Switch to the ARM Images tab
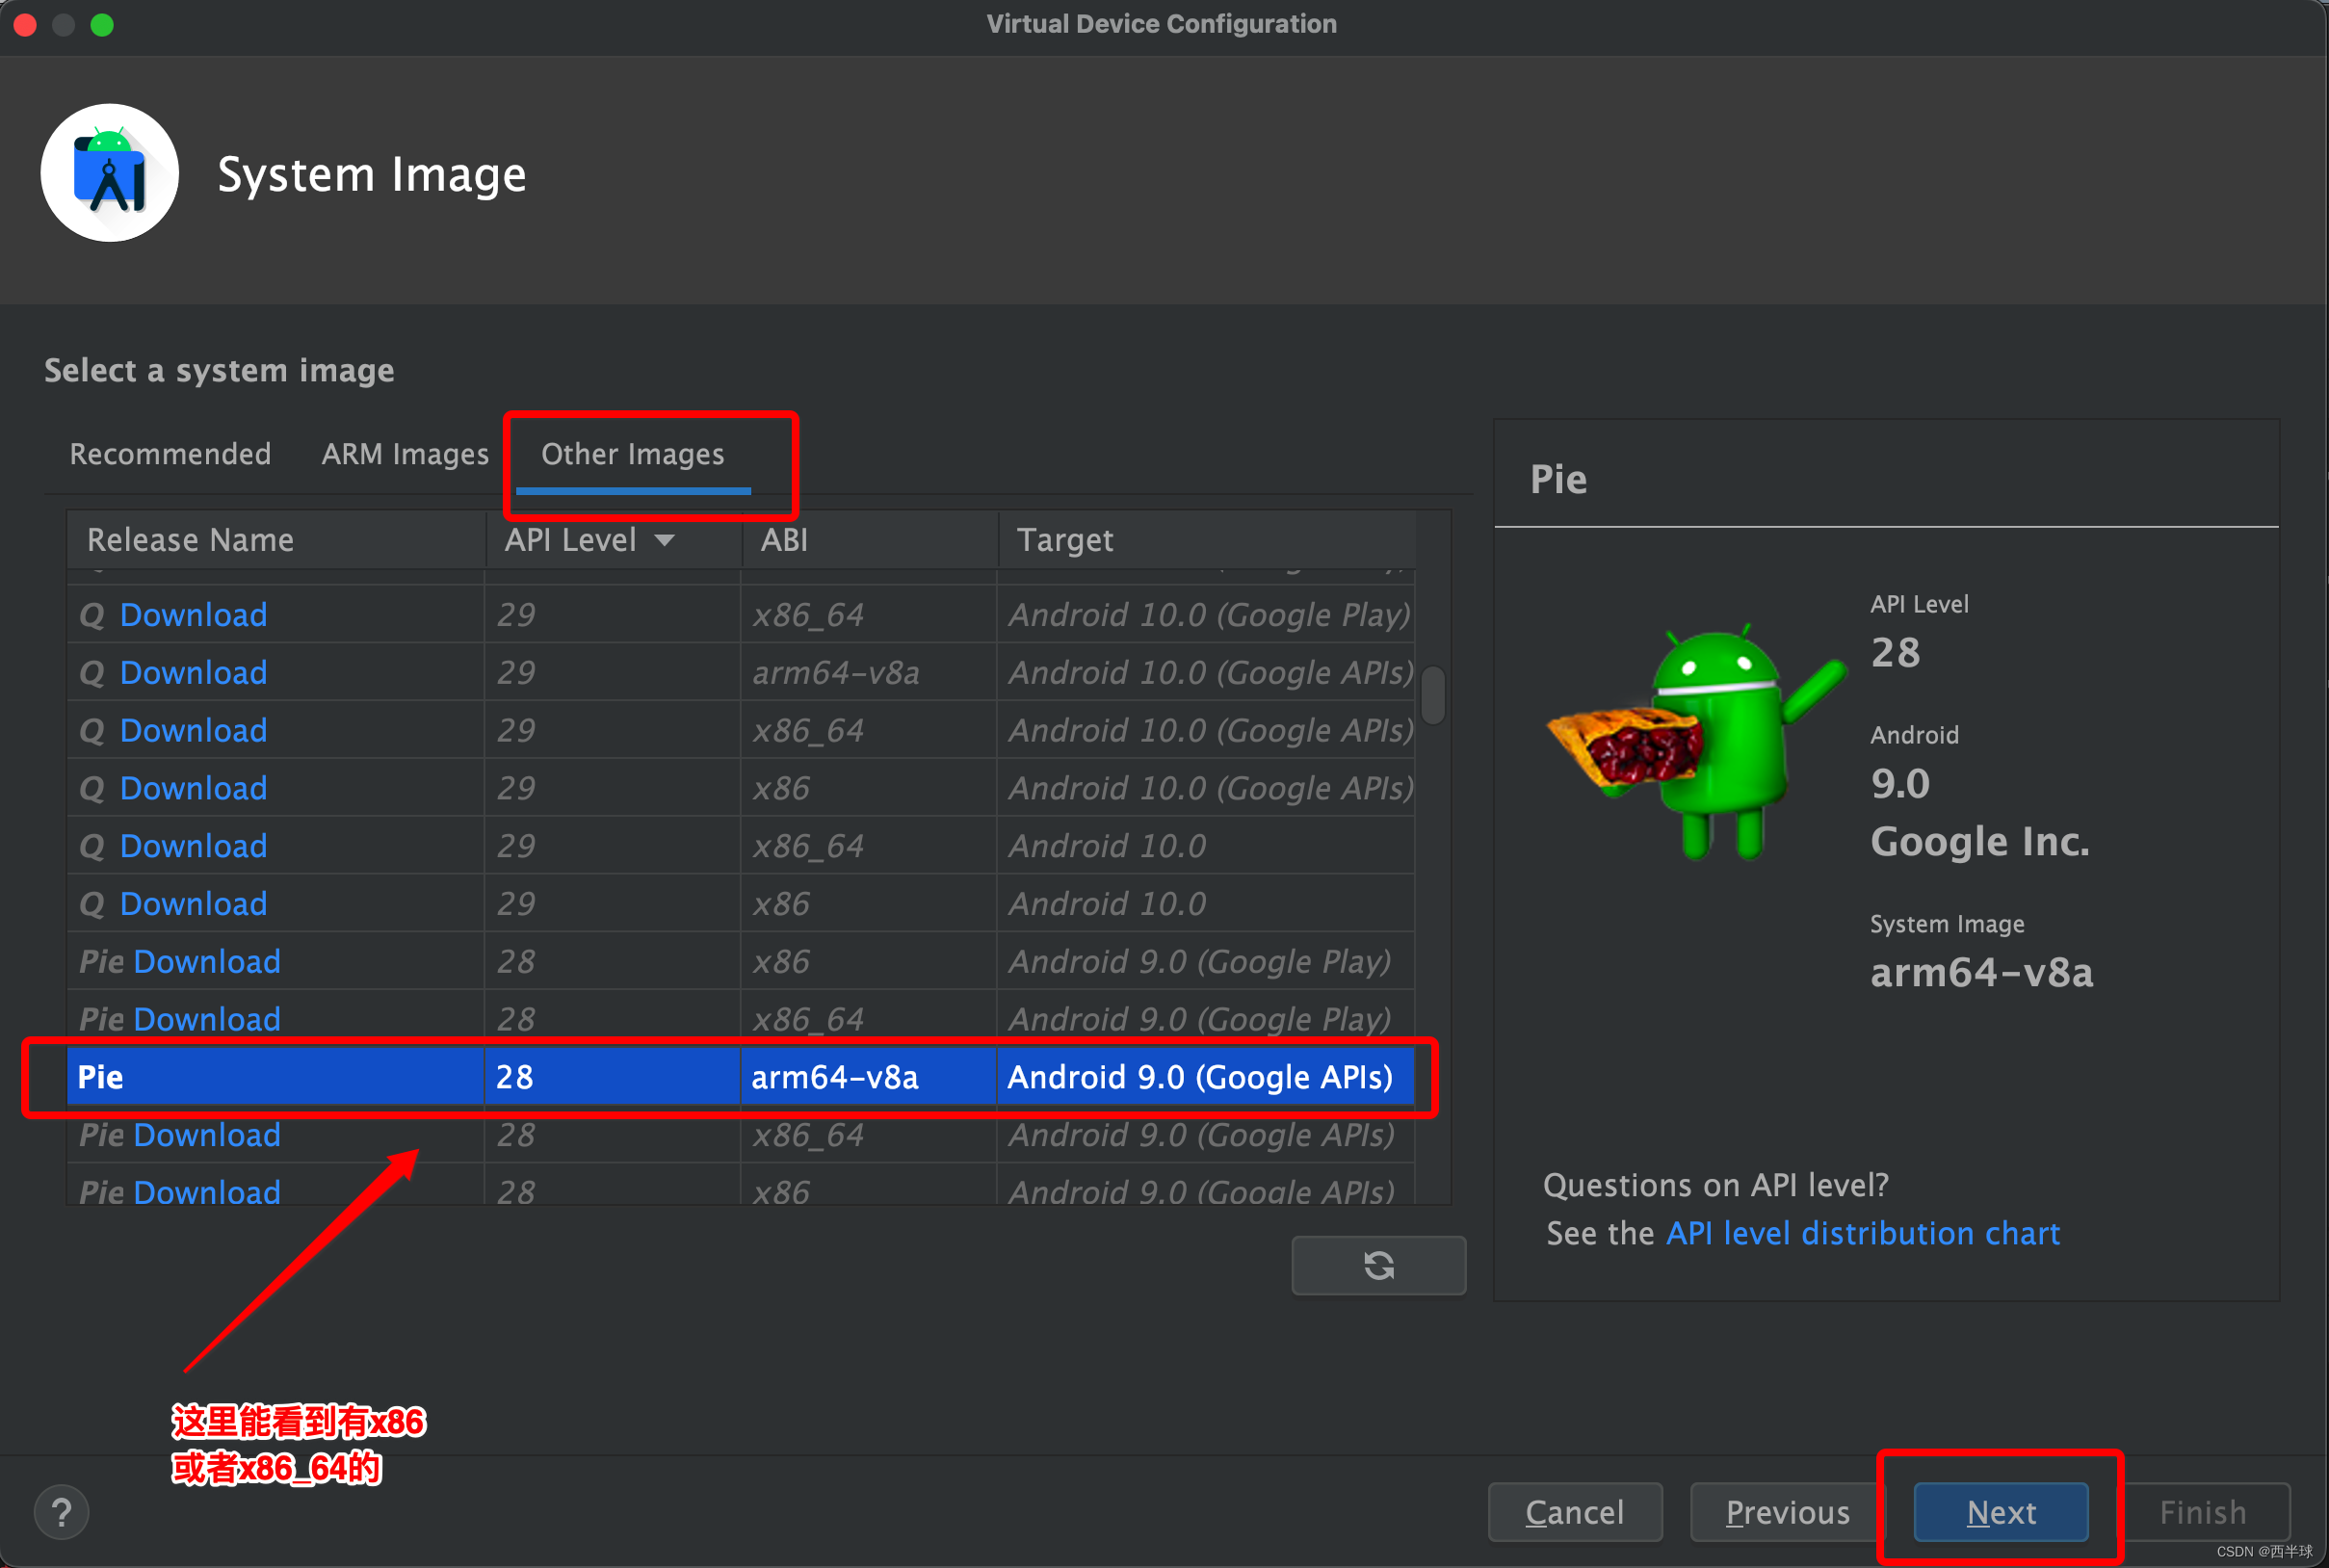Screen dimensions: 2329x1568 pos(405,454)
